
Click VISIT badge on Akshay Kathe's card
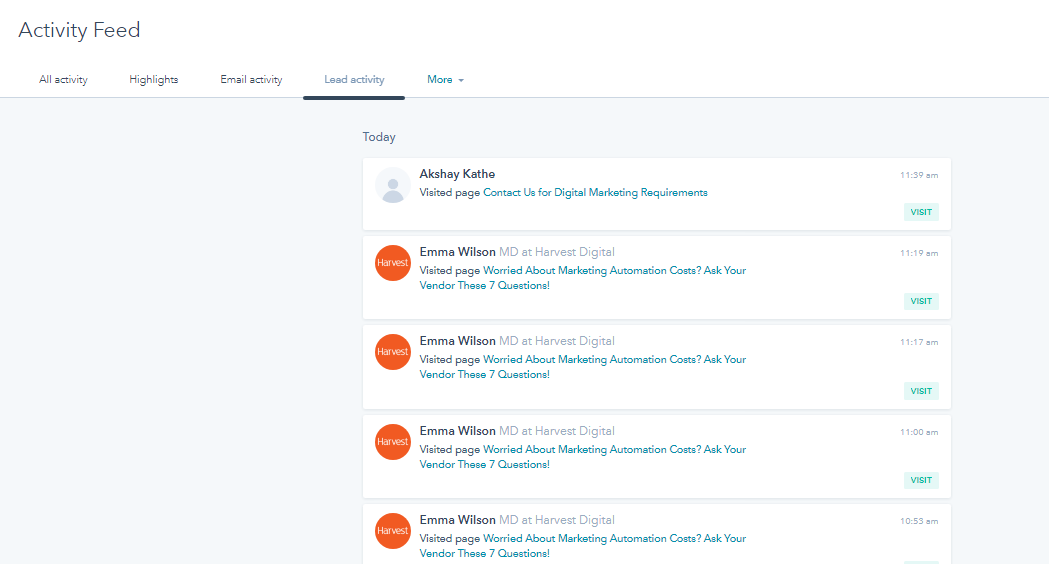click(x=921, y=212)
